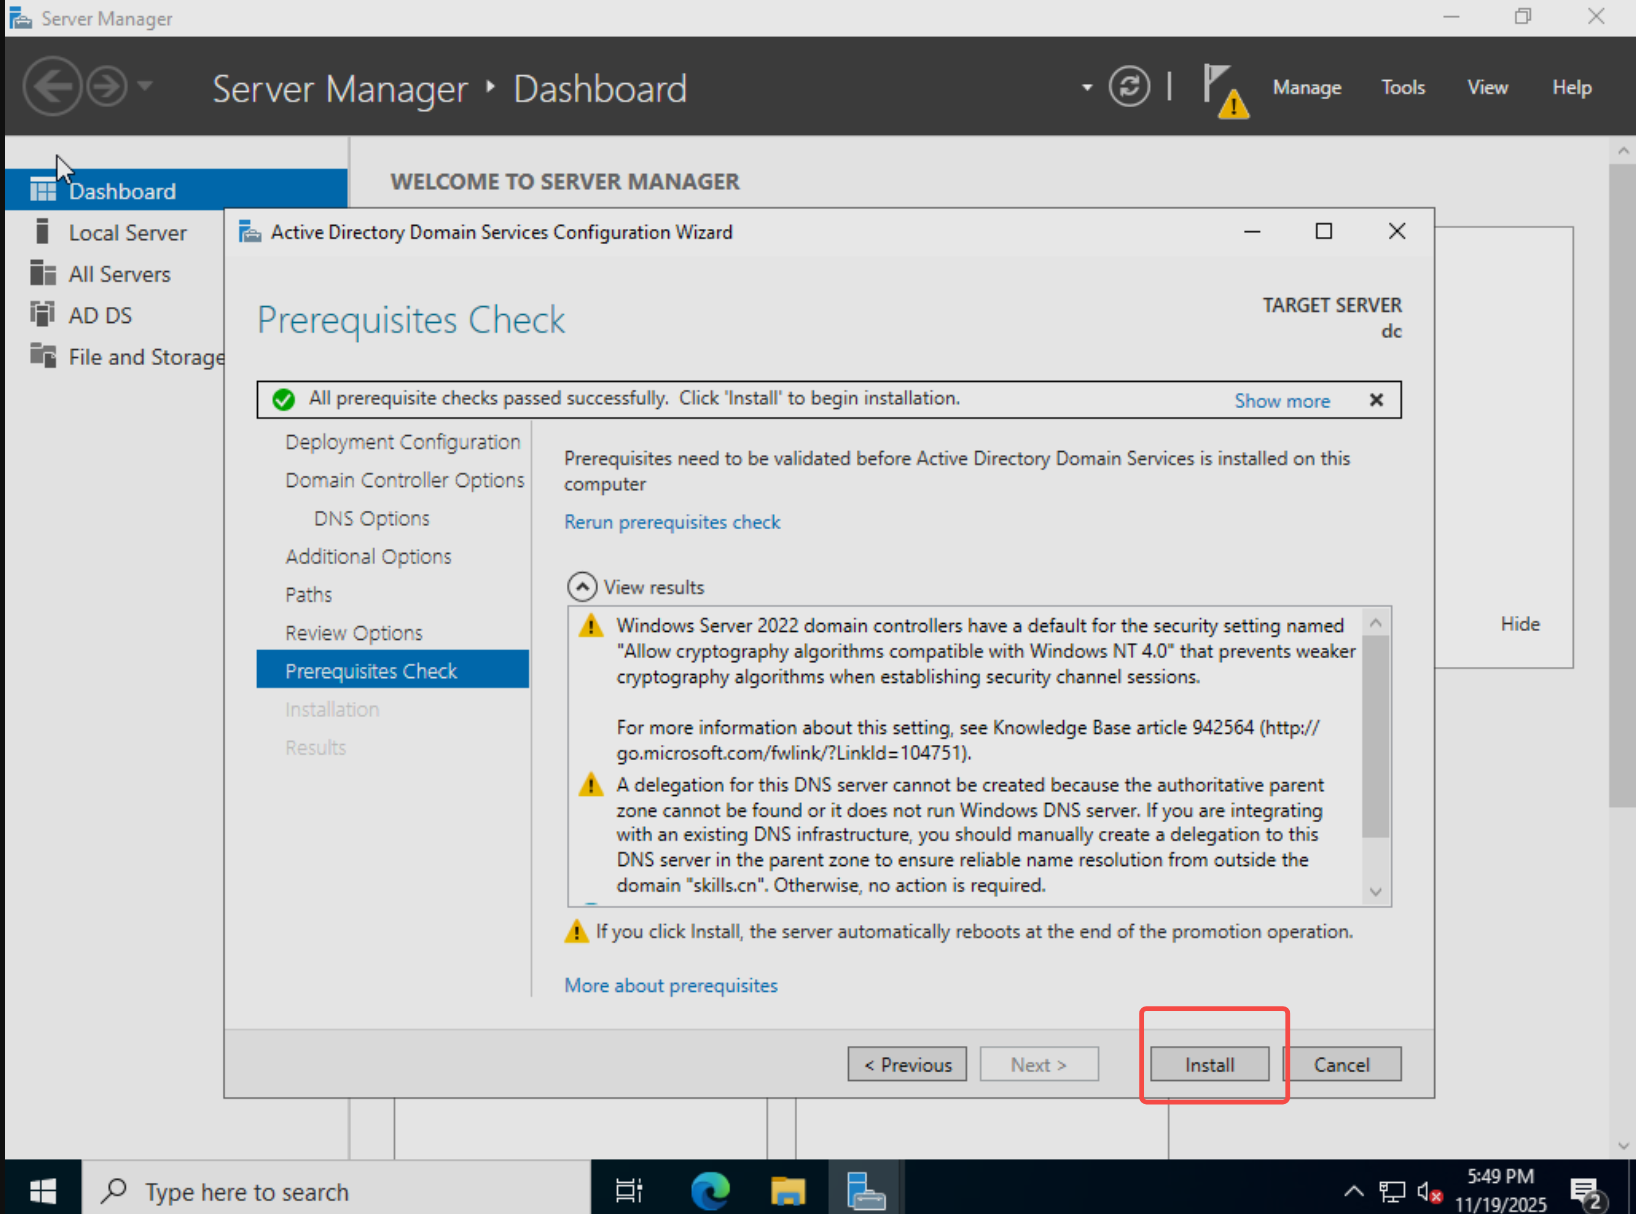1636x1214 pixels.
Task: Select the Prerequisites Check step
Action: [x=393, y=670]
